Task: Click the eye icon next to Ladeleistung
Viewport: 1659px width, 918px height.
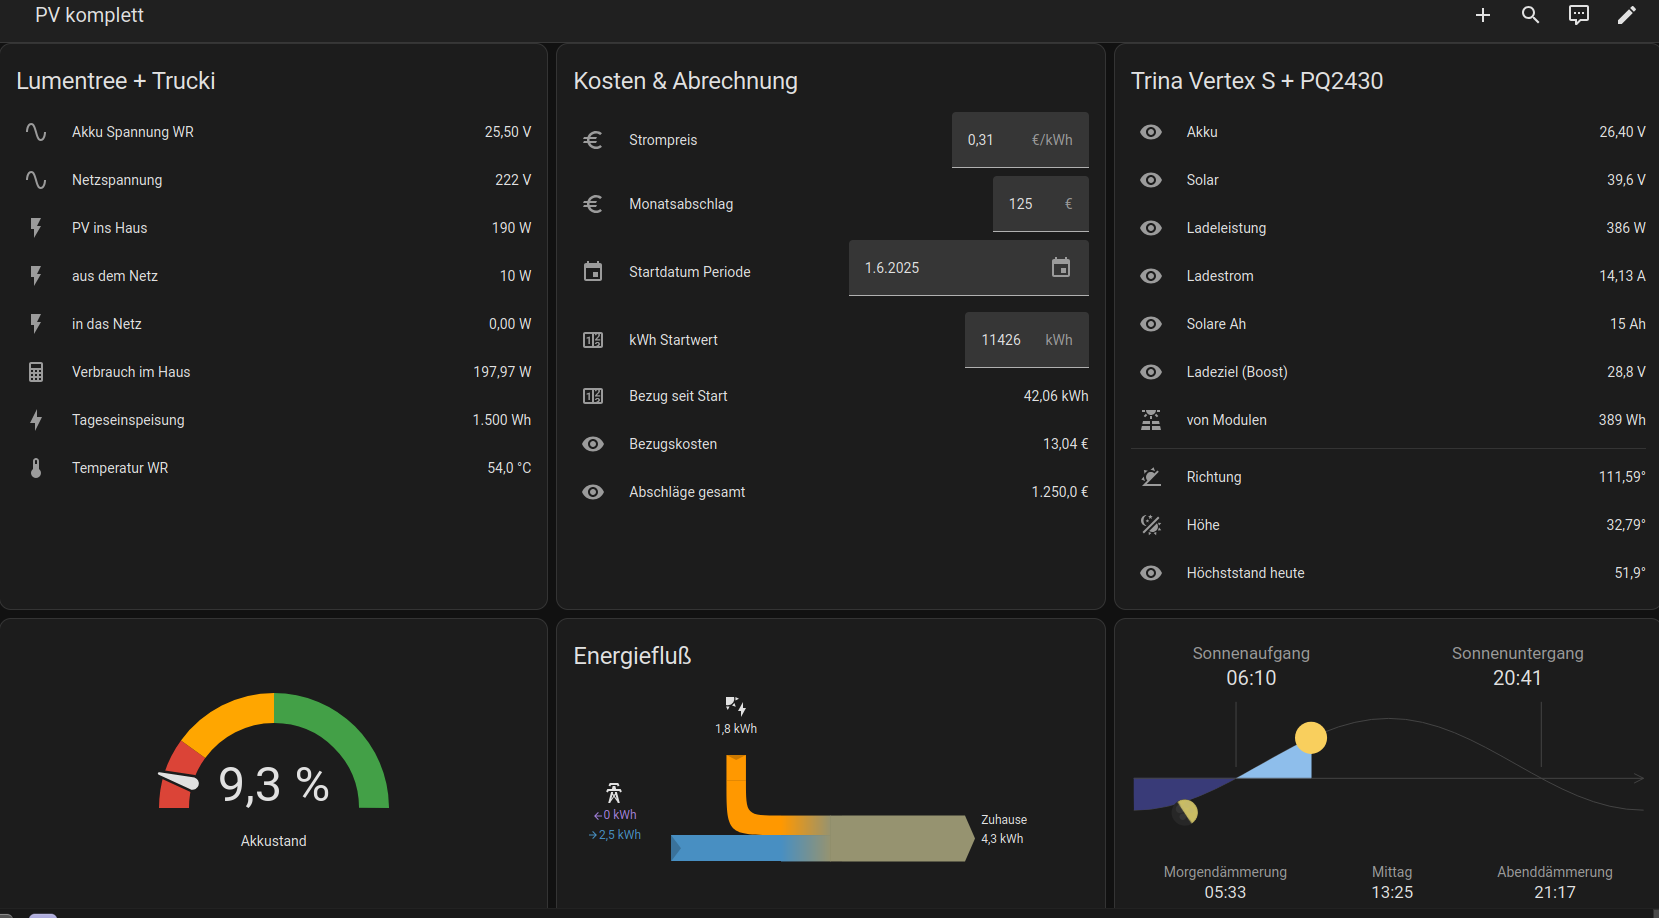Action: pos(1151,228)
